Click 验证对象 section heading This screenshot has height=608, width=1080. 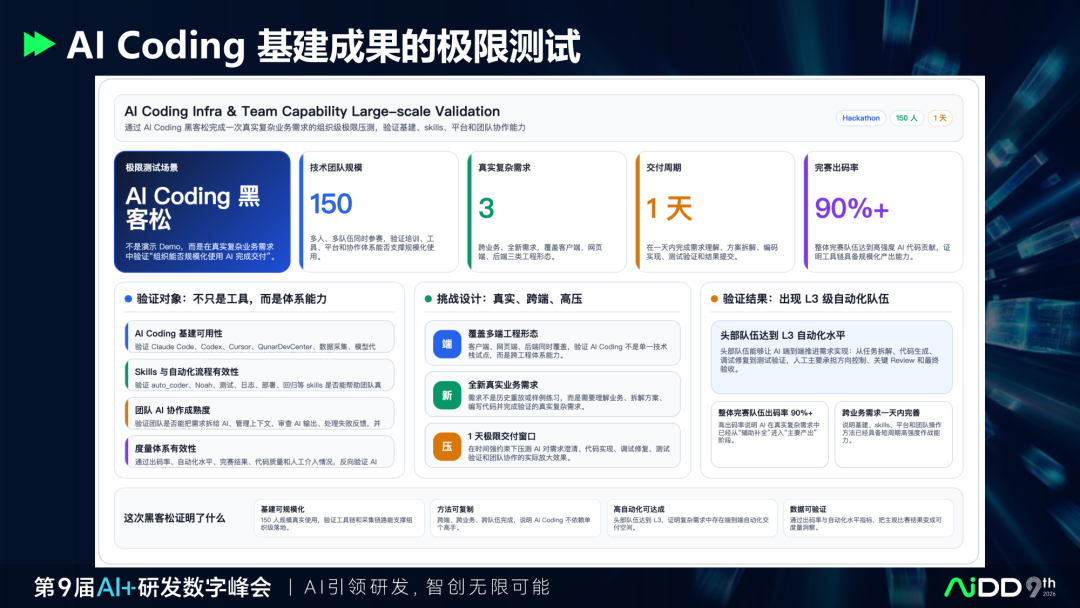click(x=231, y=299)
